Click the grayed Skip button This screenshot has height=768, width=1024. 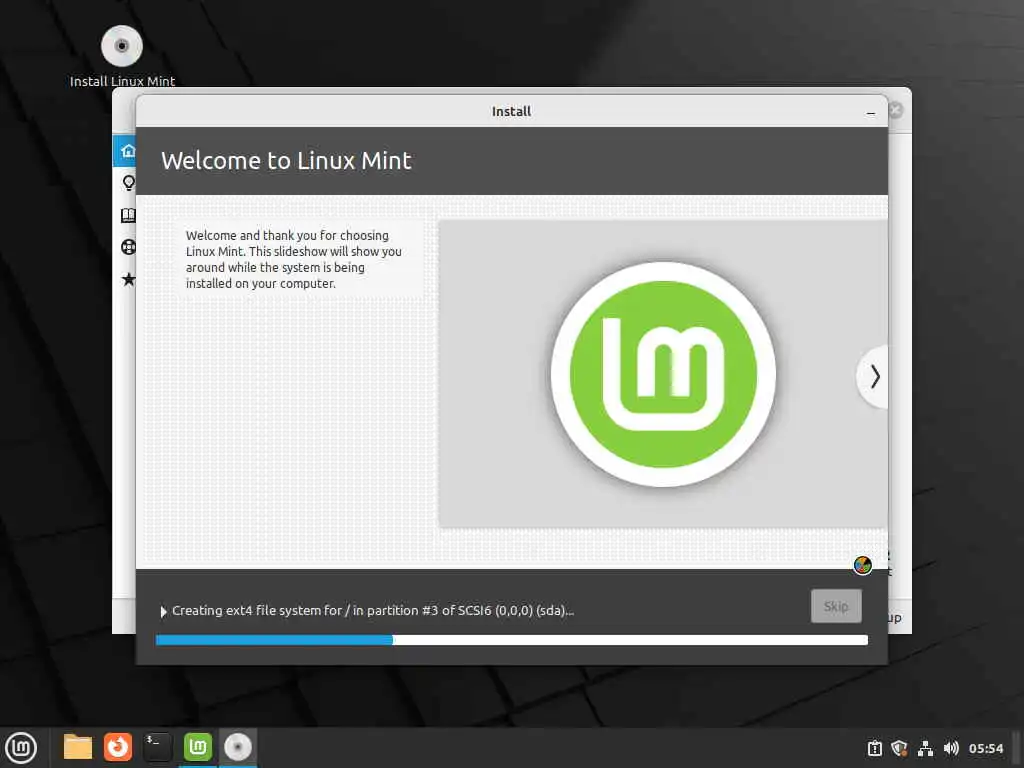pyautogui.click(x=836, y=606)
